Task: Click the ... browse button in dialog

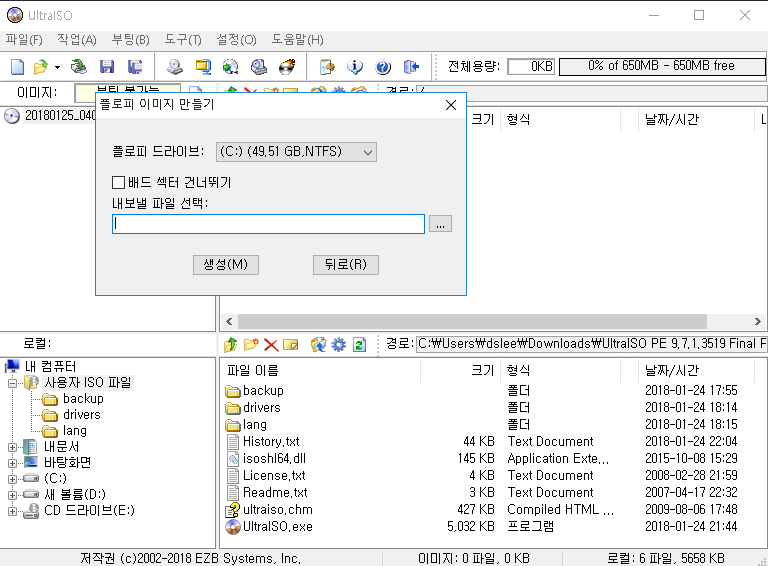Action: pos(440,224)
